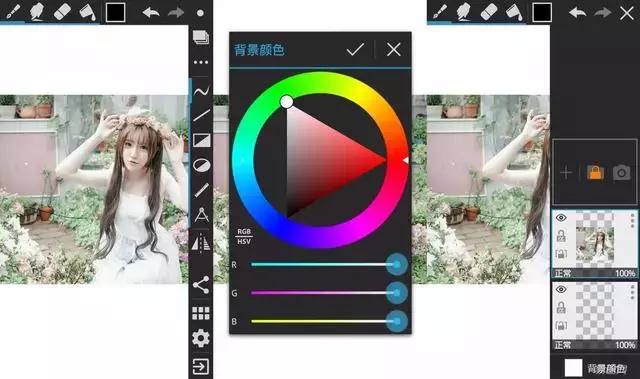Open the share icon
This screenshot has height=379, width=640.
point(201,285)
